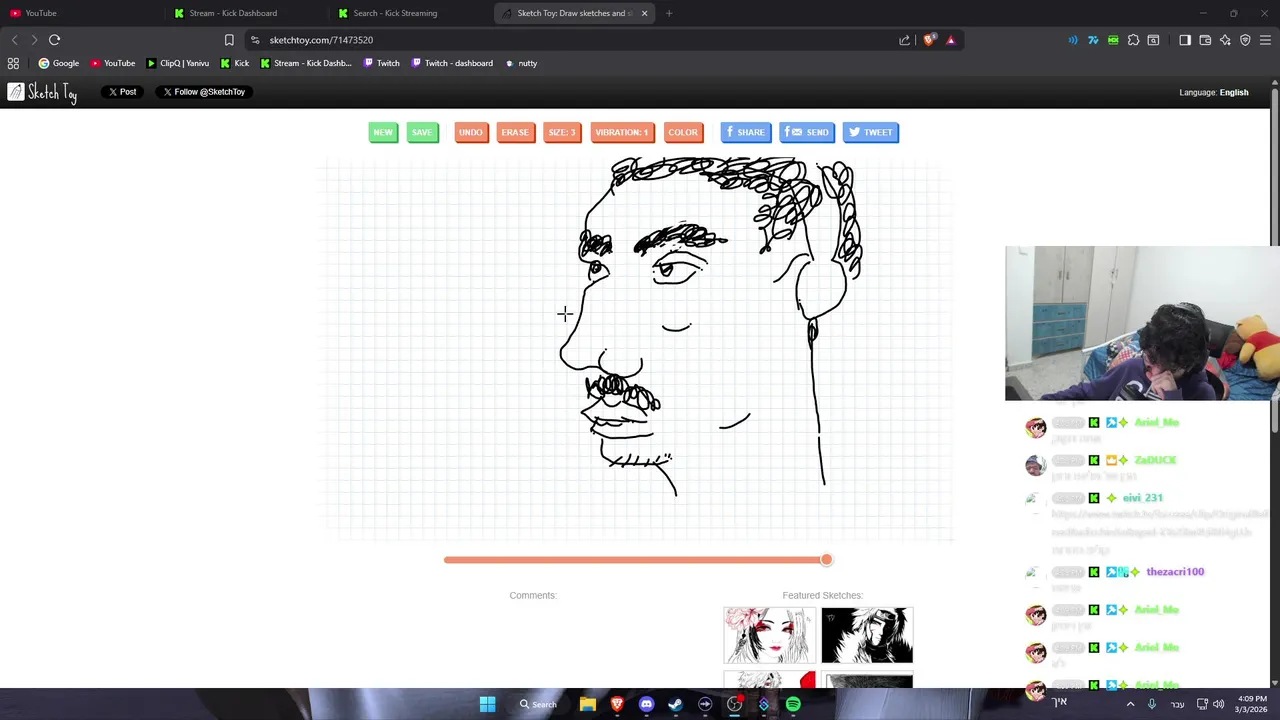Viewport: 1280px width, 720px height.
Task: Expand the system tray hidden icons
Action: tap(1131, 704)
